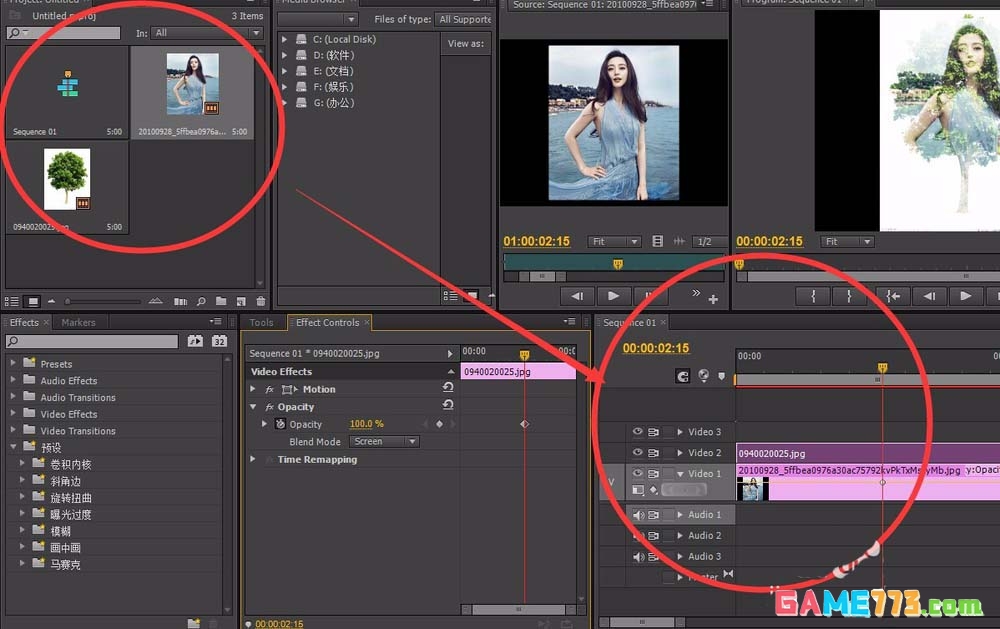Click the Find magnifier icon in Project panel

pyautogui.click(x=201, y=301)
